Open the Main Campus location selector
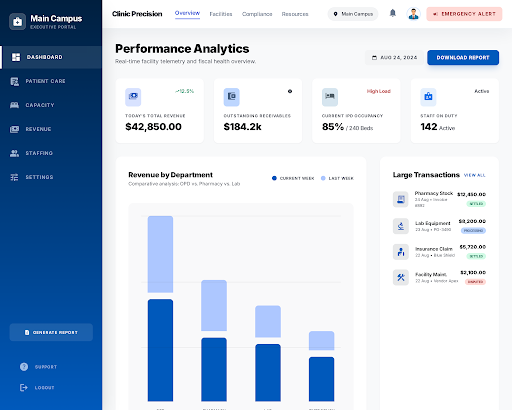 (x=353, y=14)
